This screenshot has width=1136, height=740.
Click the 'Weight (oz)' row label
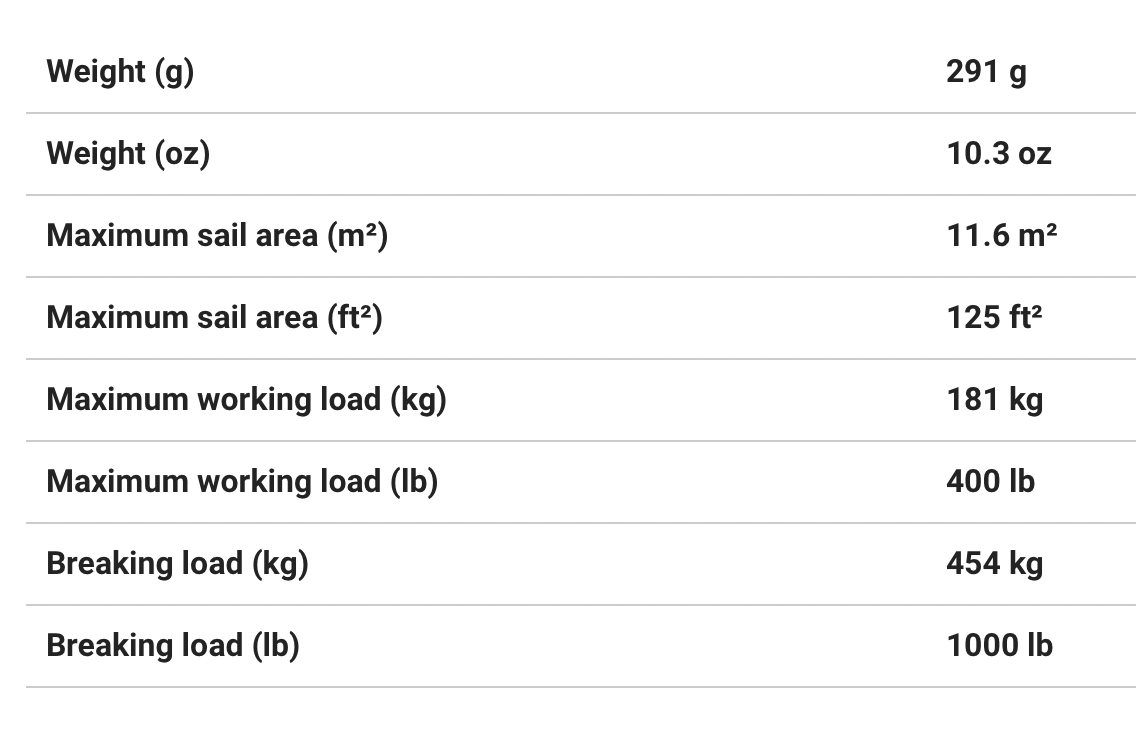[x=128, y=154]
